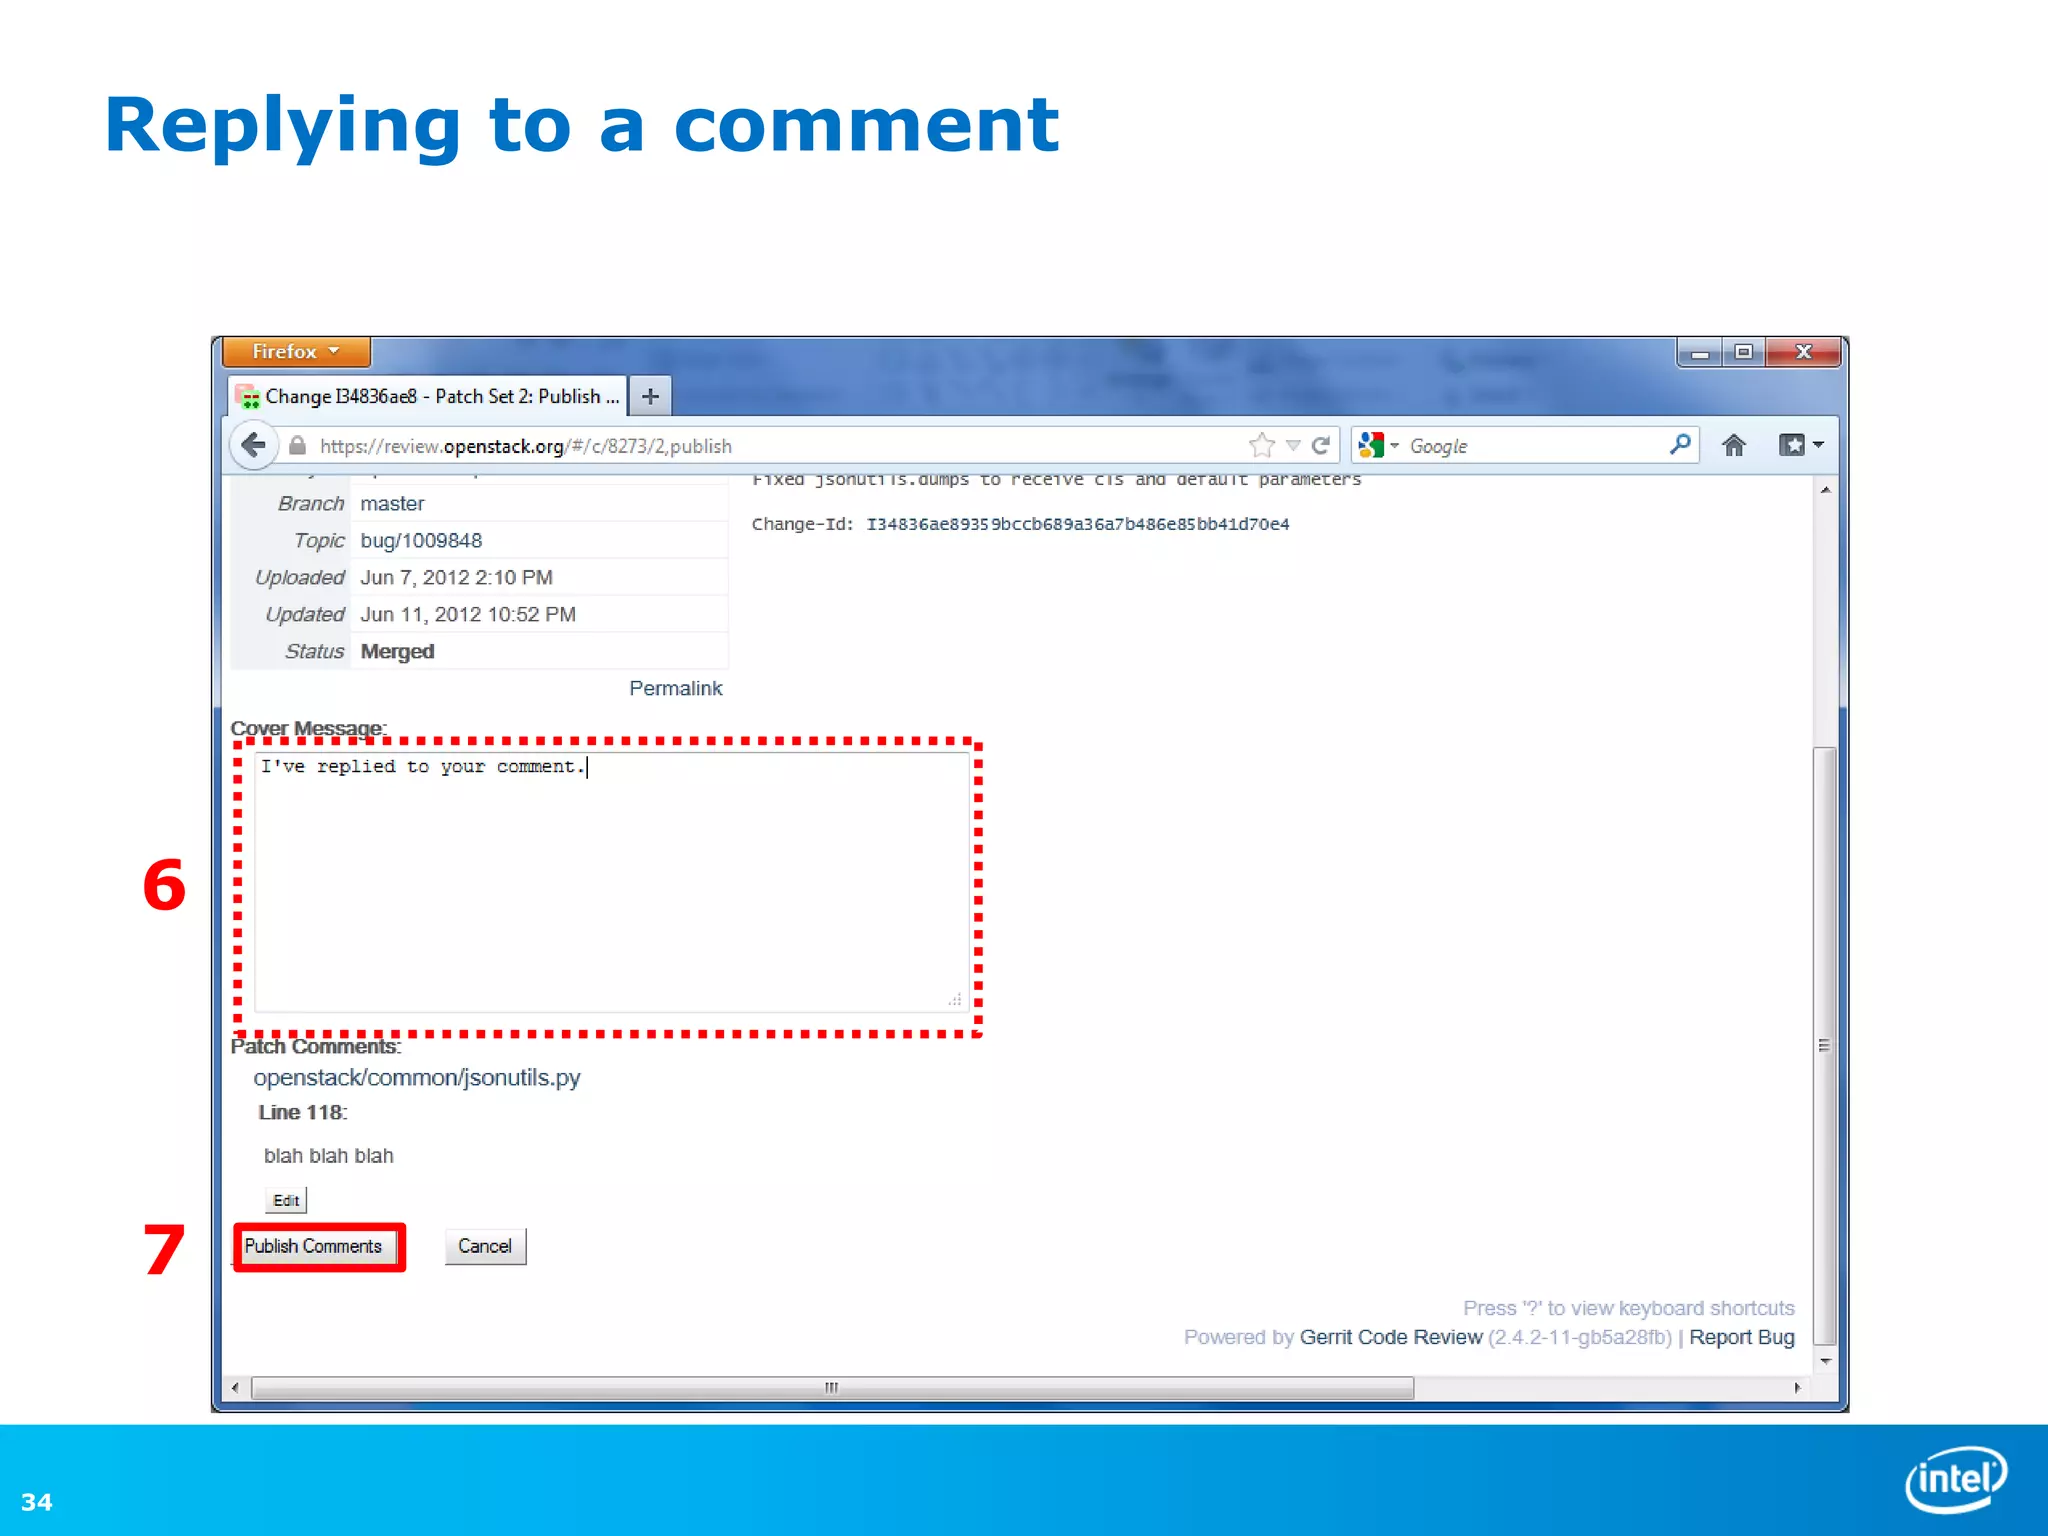
Task: Click the Publish Comments button
Action: [314, 1246]
